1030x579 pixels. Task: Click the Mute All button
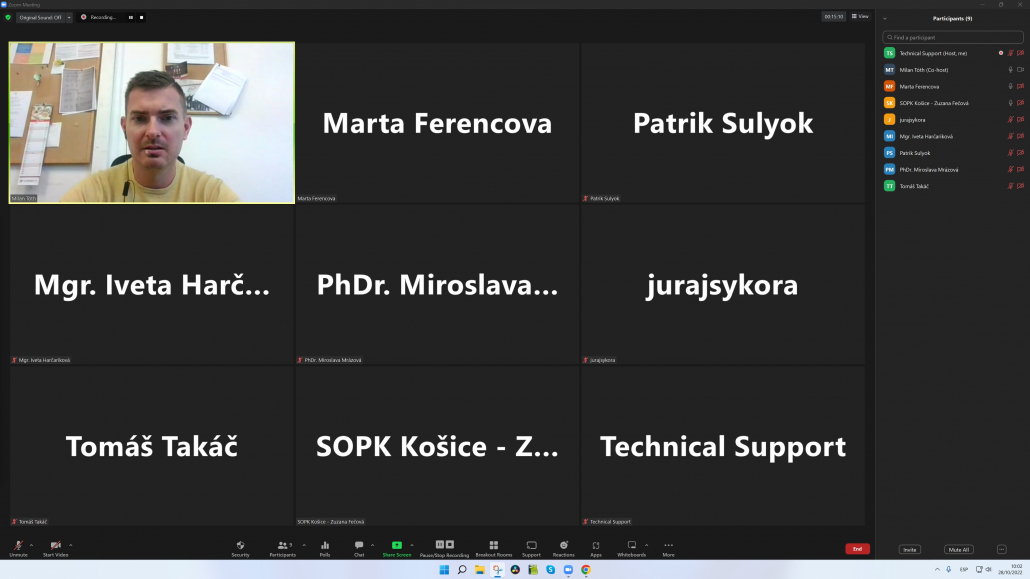pos(958,549)
